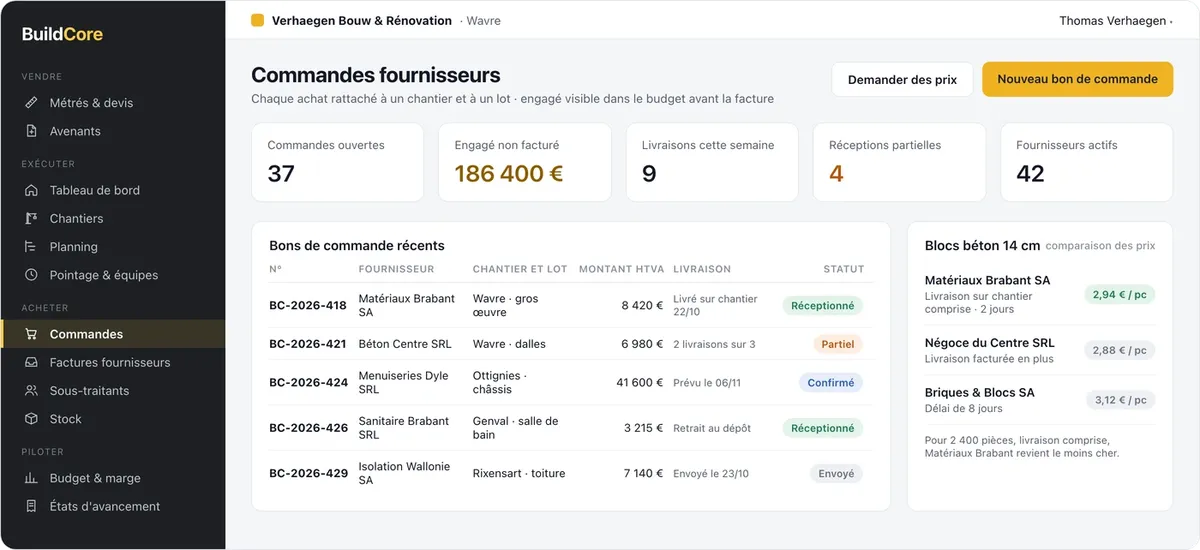
Task: Click the Planning gantt icon
Action: (x=31, y=246)
